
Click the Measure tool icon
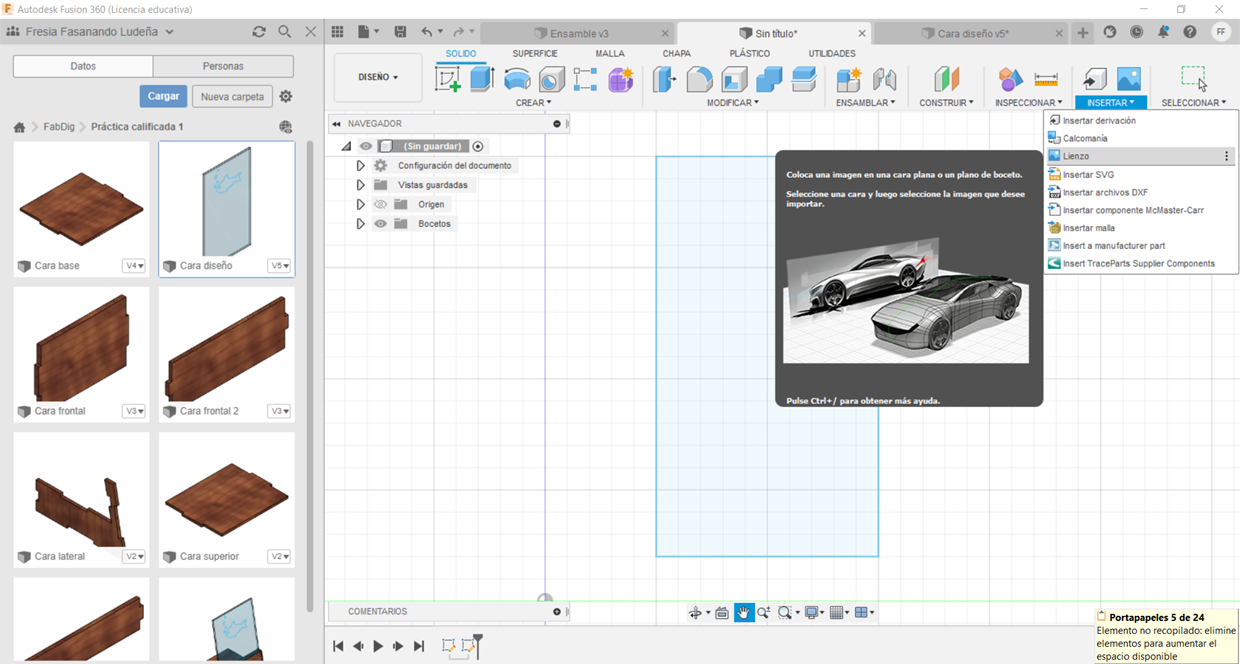click(x=1046, y=79)
